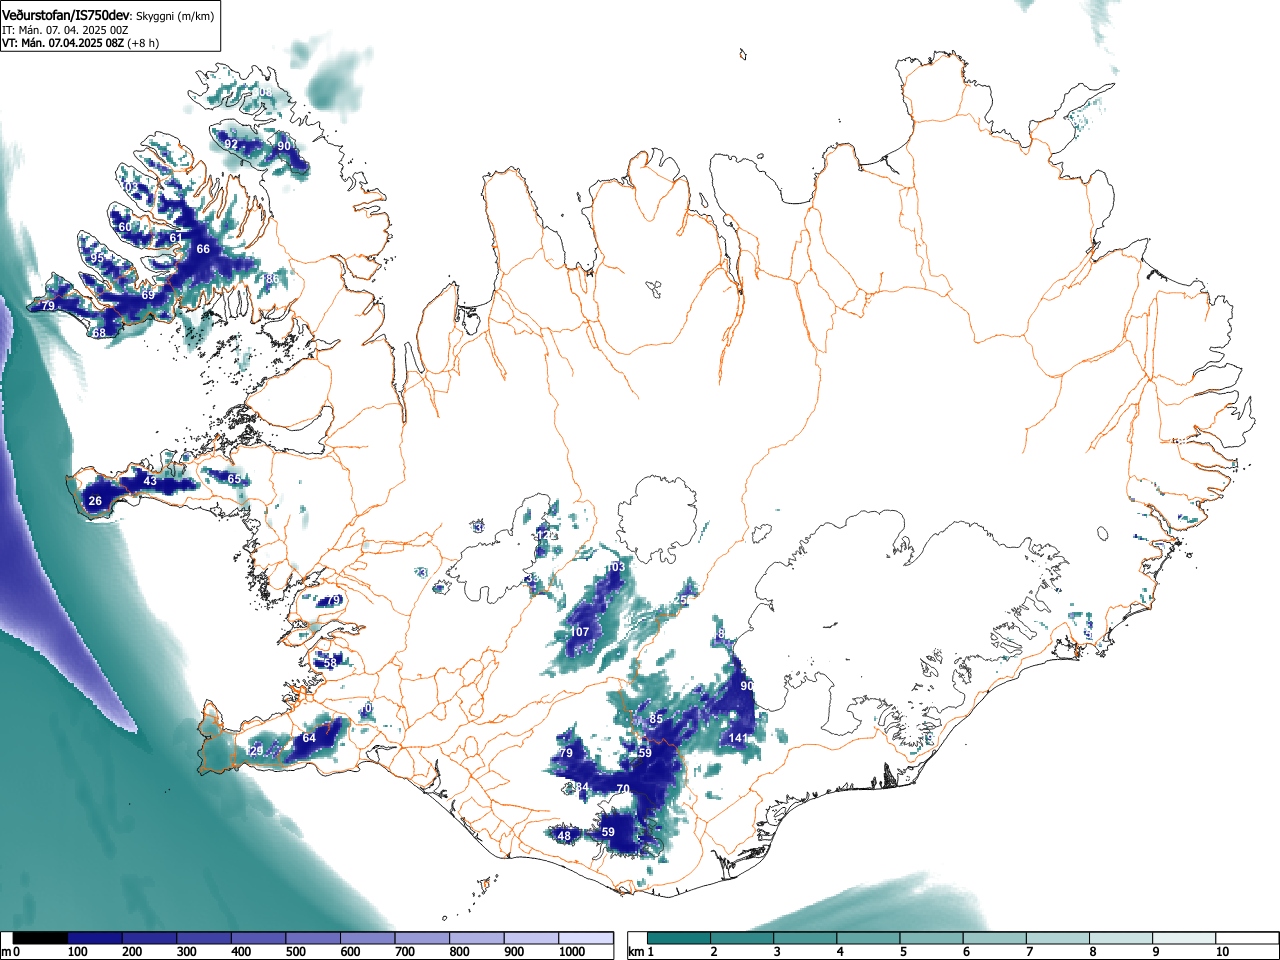Click the '500' tick label on meter legend
This screenshot has width=1280, height=960.
click(x=295, y=952)
